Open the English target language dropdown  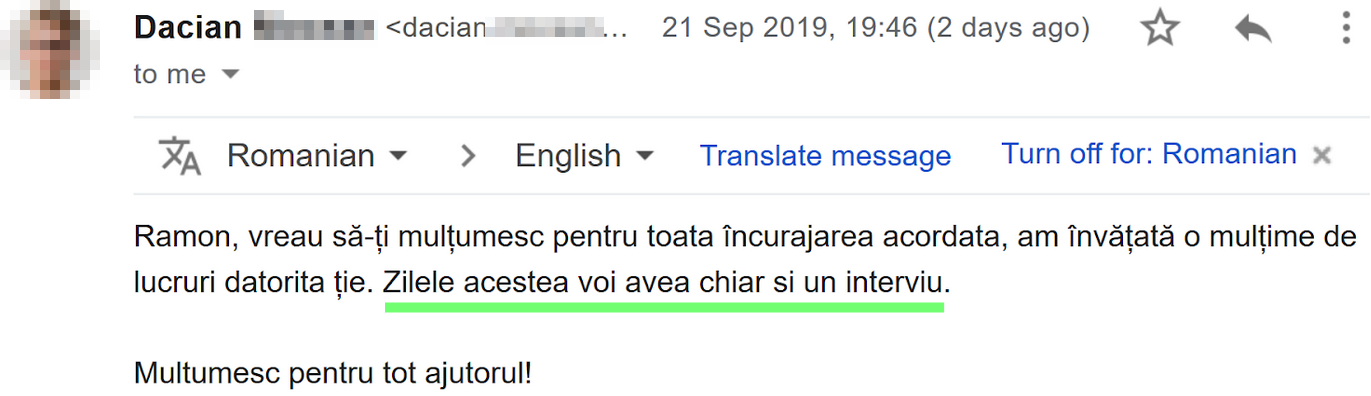pos(584,156)
